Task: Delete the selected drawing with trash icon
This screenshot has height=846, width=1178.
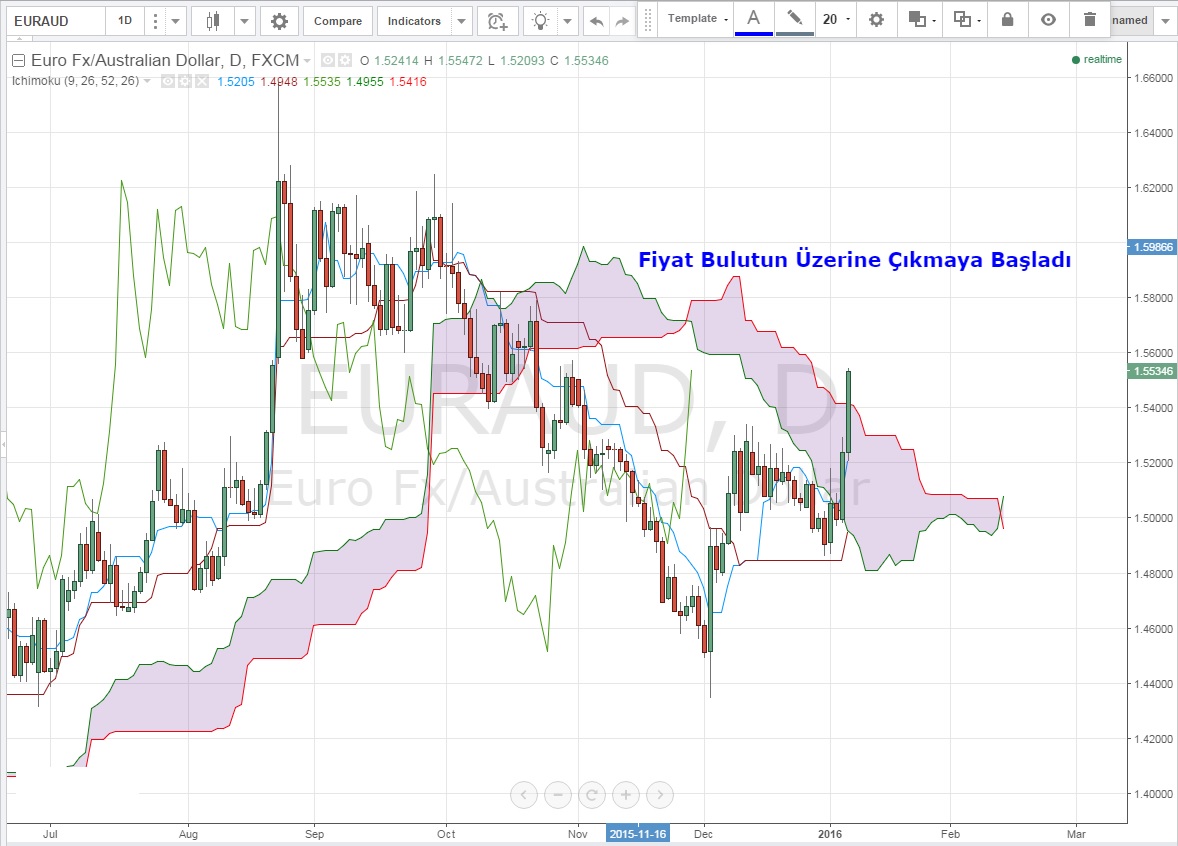Action: point(1089,19)
